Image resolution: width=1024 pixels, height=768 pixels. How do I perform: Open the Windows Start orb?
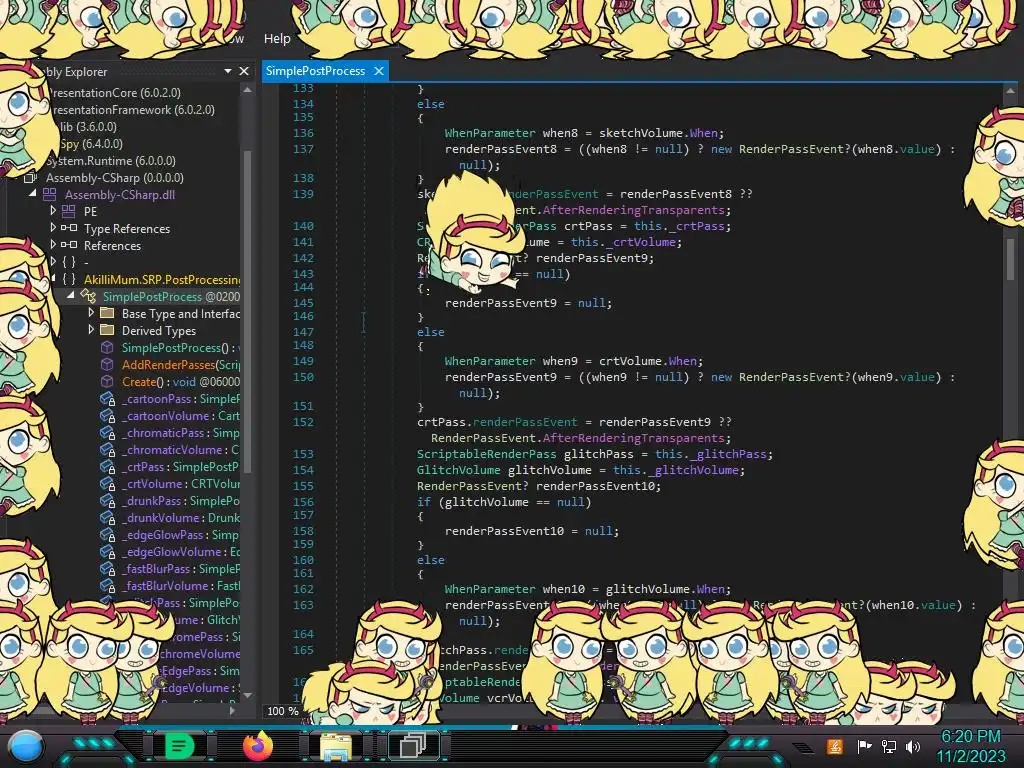pos(25,746)
